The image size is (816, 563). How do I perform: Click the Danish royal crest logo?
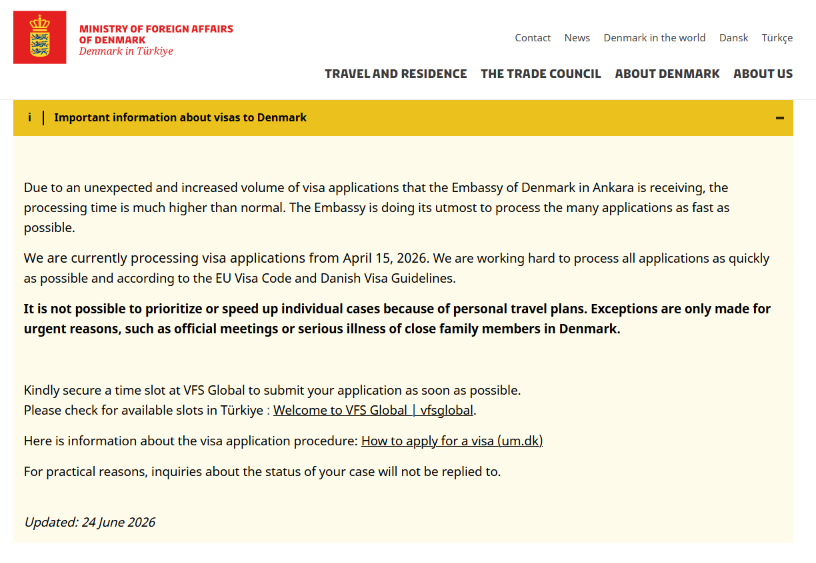(40, 37)
